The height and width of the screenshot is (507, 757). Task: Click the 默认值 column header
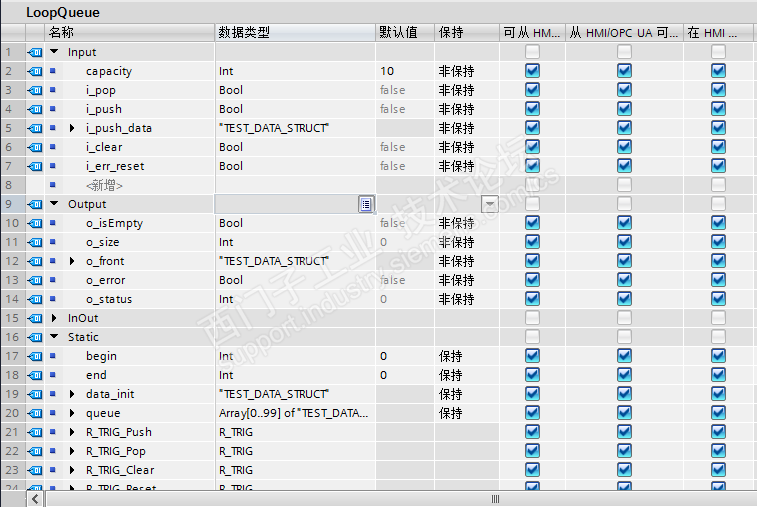coord(405,32)
